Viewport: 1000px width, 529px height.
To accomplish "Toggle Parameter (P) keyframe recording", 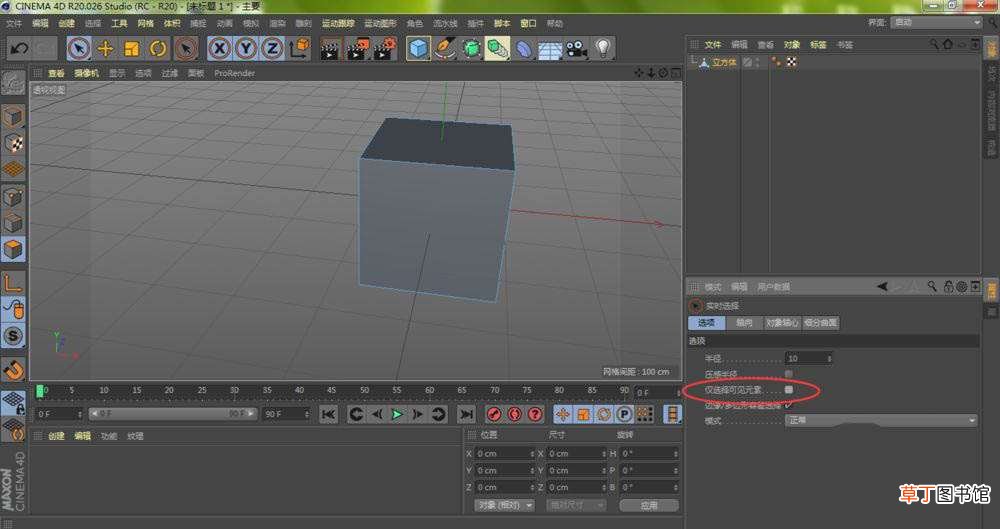I will point(624,414).
